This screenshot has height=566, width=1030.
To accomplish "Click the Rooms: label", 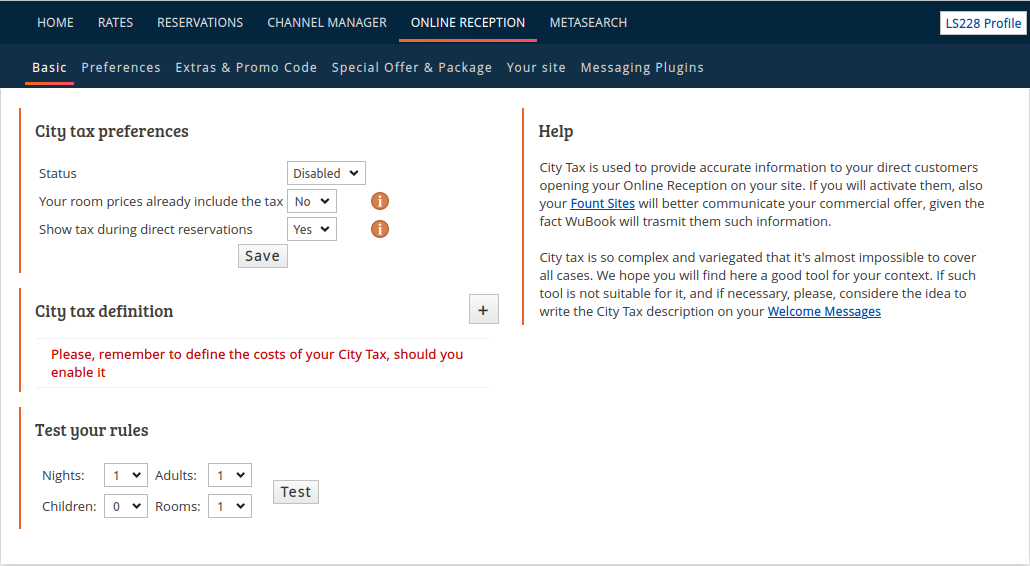I will pos(177,506).
